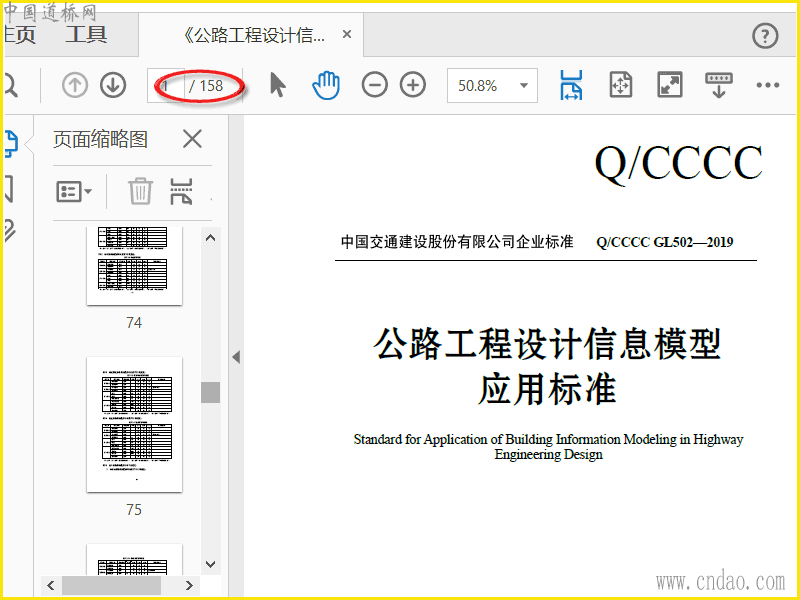Screen dimensions: 800x600
Task: Click 中国交通建设股份有限公司企业标准 text
Action: (x=457, y=242)
